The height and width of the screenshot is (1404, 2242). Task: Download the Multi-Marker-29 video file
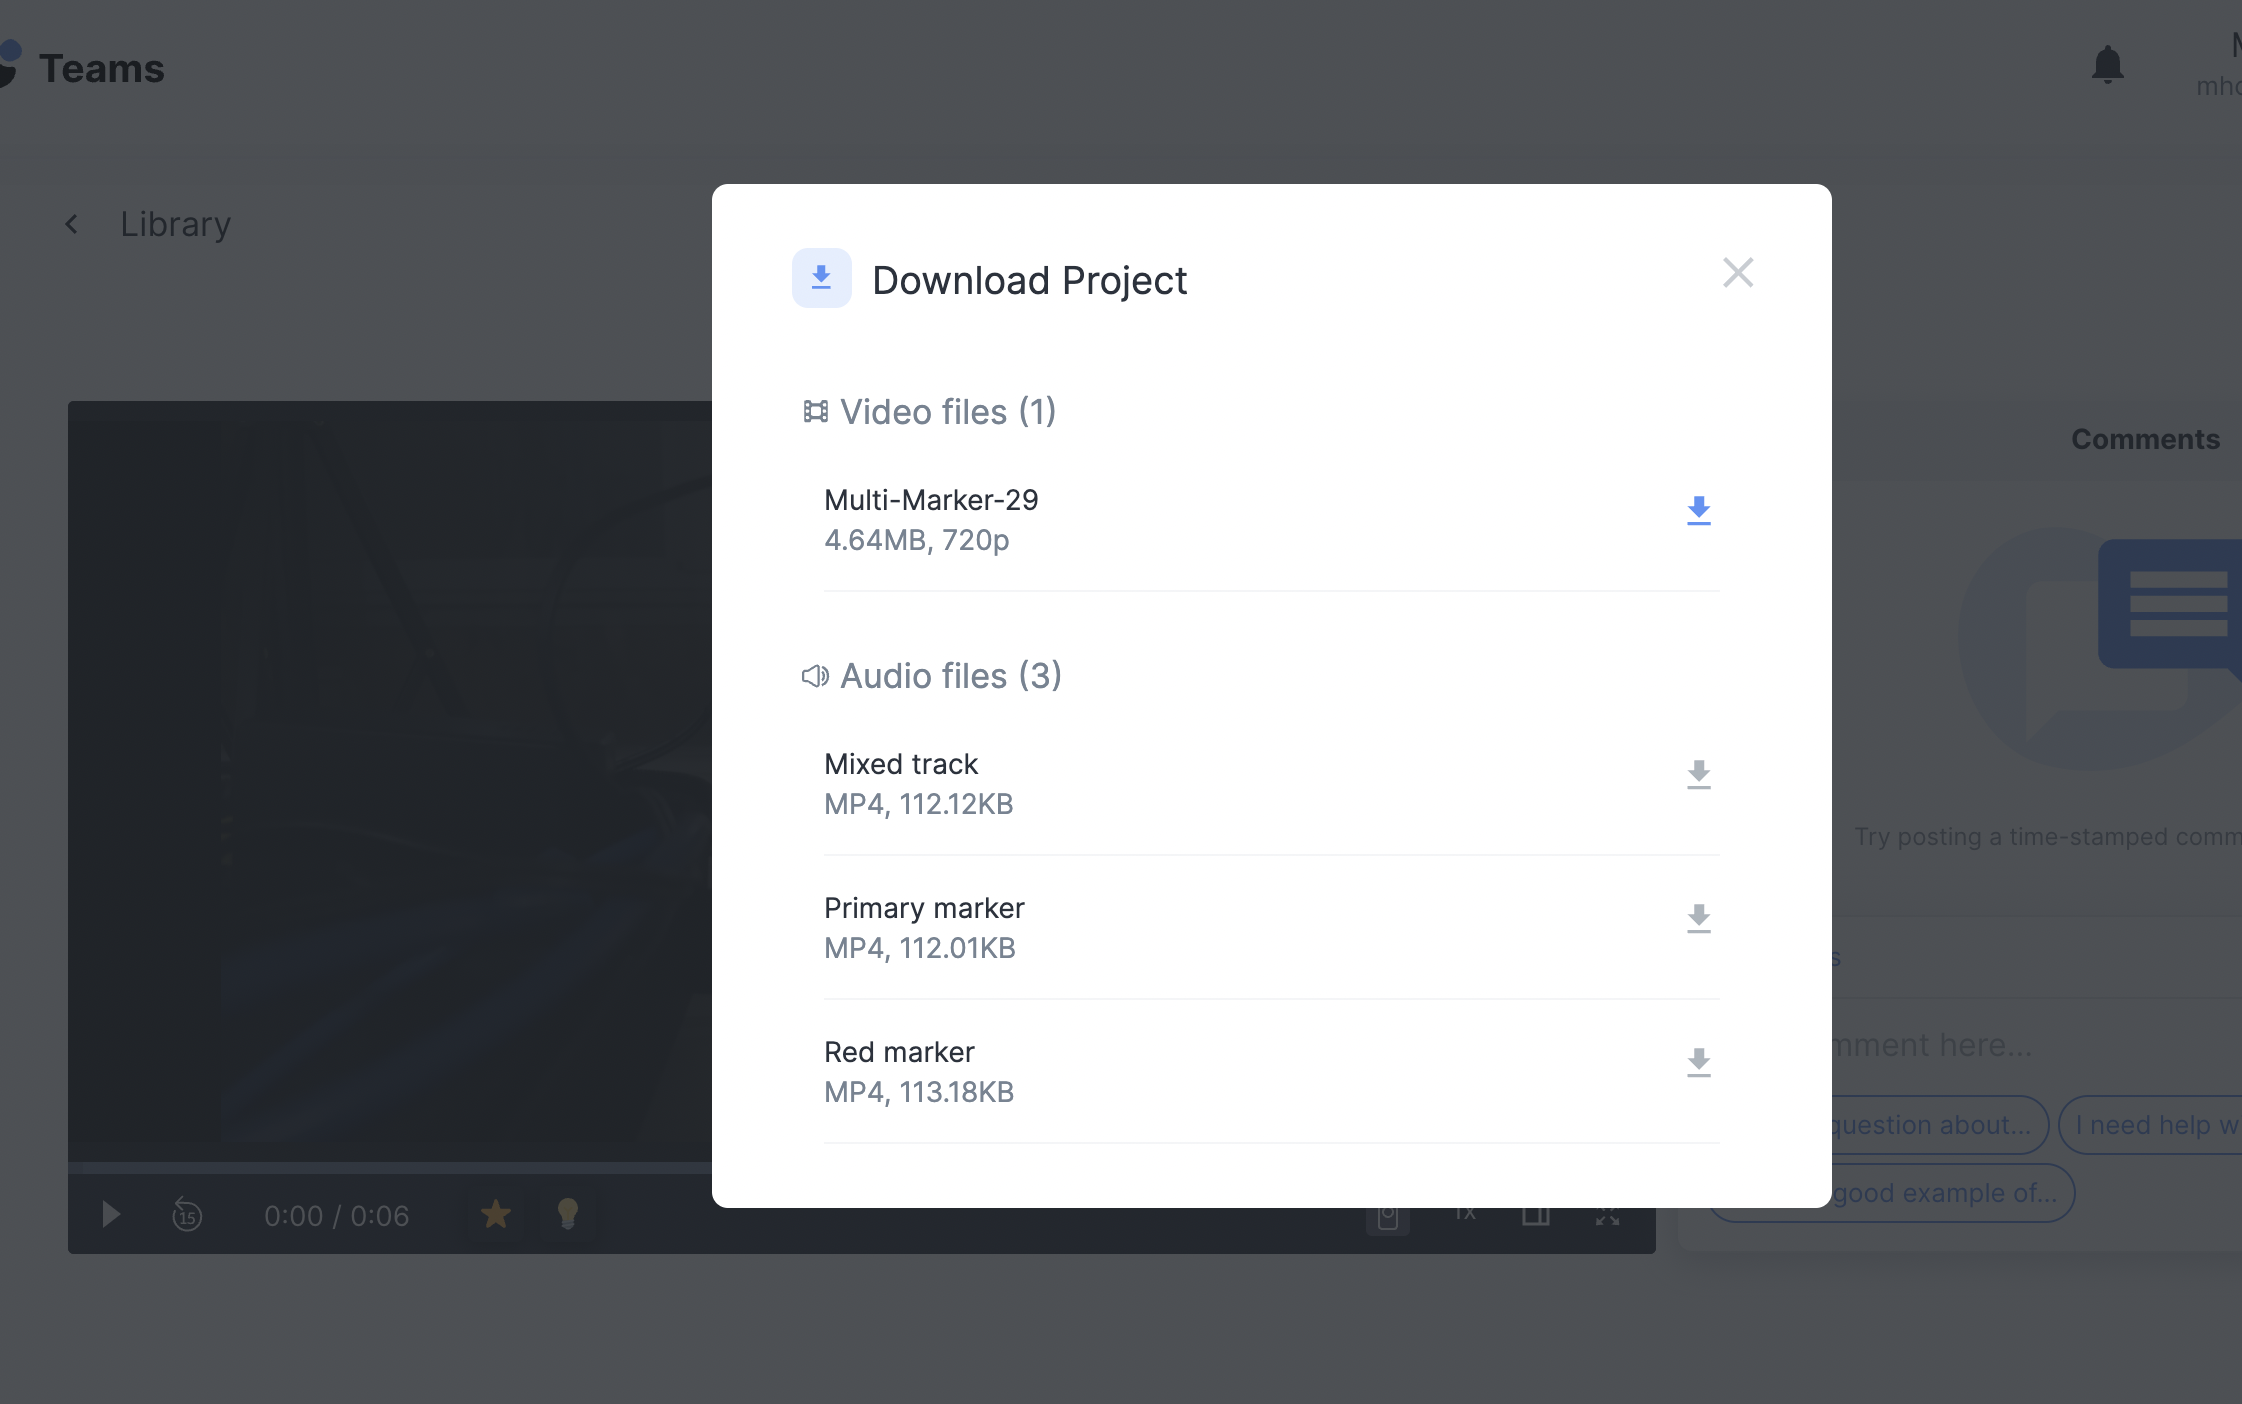point(1698,510)
